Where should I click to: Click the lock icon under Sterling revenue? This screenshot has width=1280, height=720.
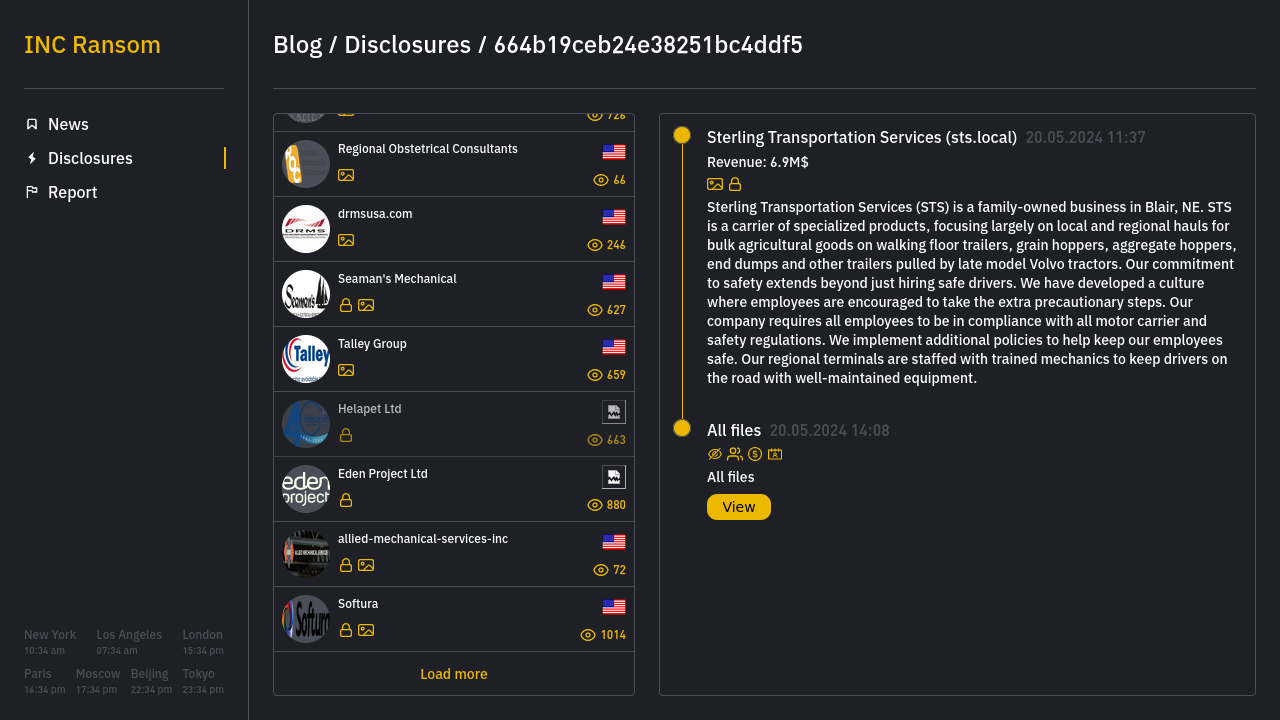(735, 184)
